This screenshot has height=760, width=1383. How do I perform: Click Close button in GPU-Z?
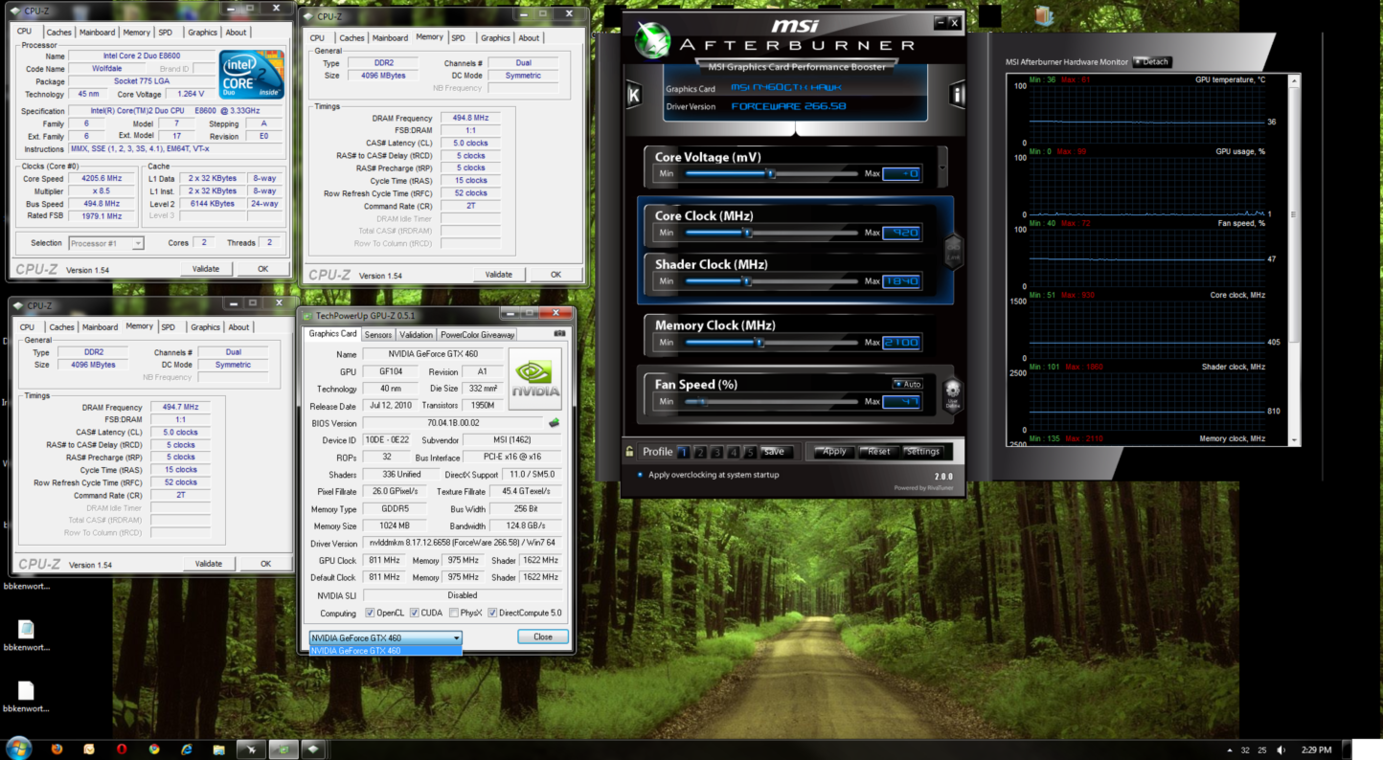tap(543, 637)
